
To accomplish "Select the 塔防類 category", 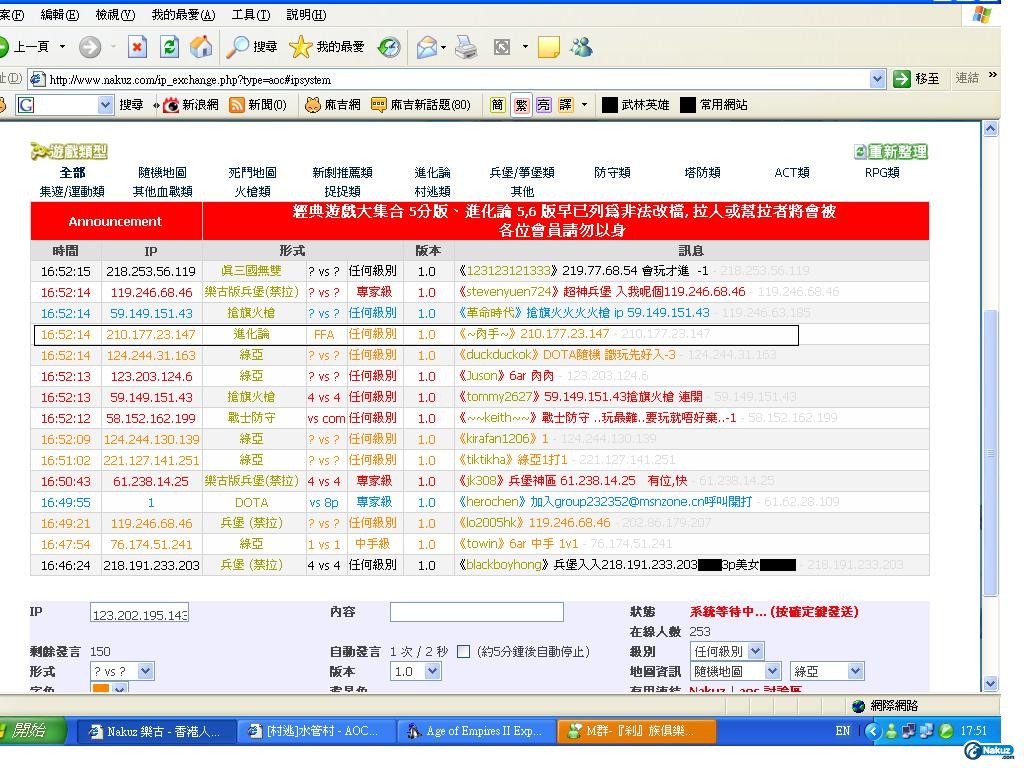I will coord(702,172).
